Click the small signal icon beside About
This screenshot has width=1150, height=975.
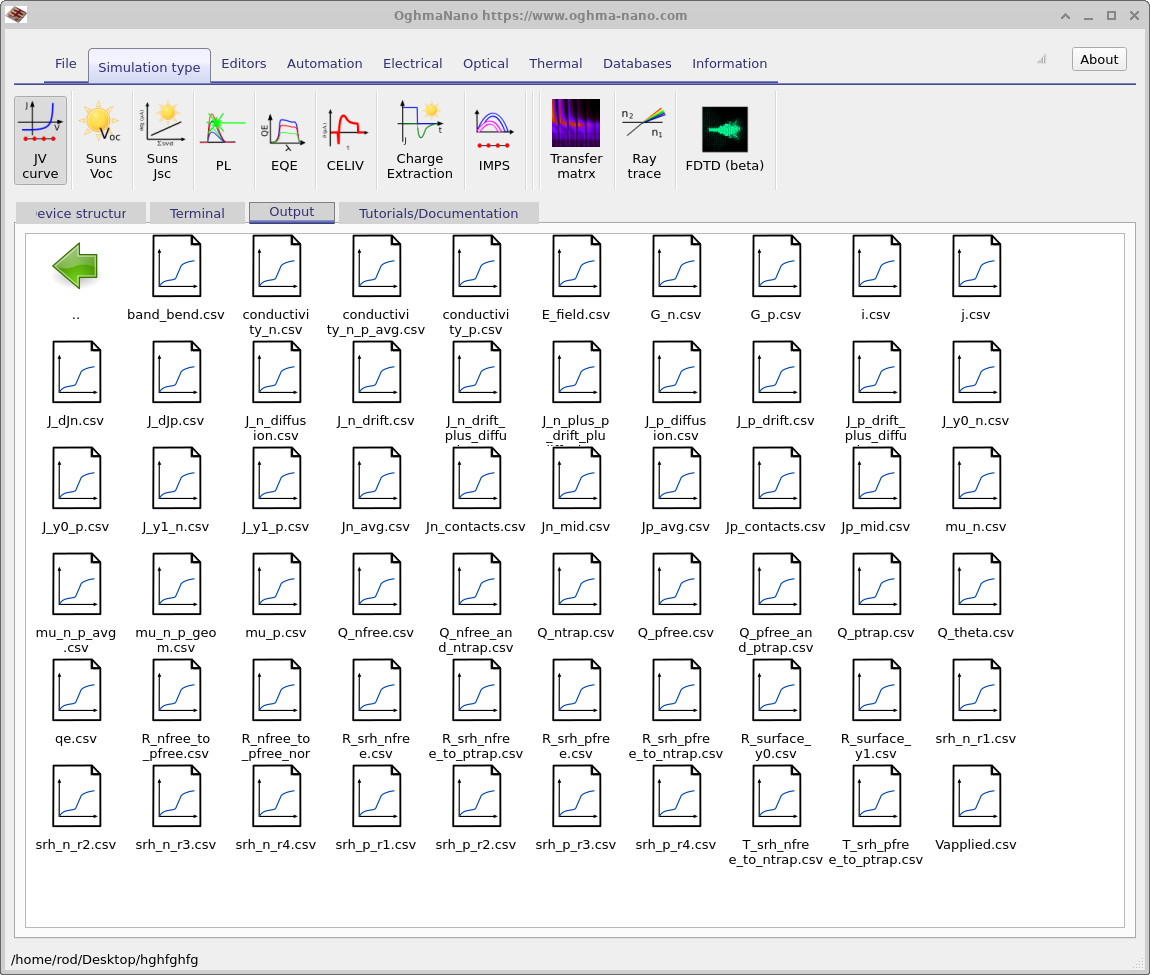(x=1041, y=59)
